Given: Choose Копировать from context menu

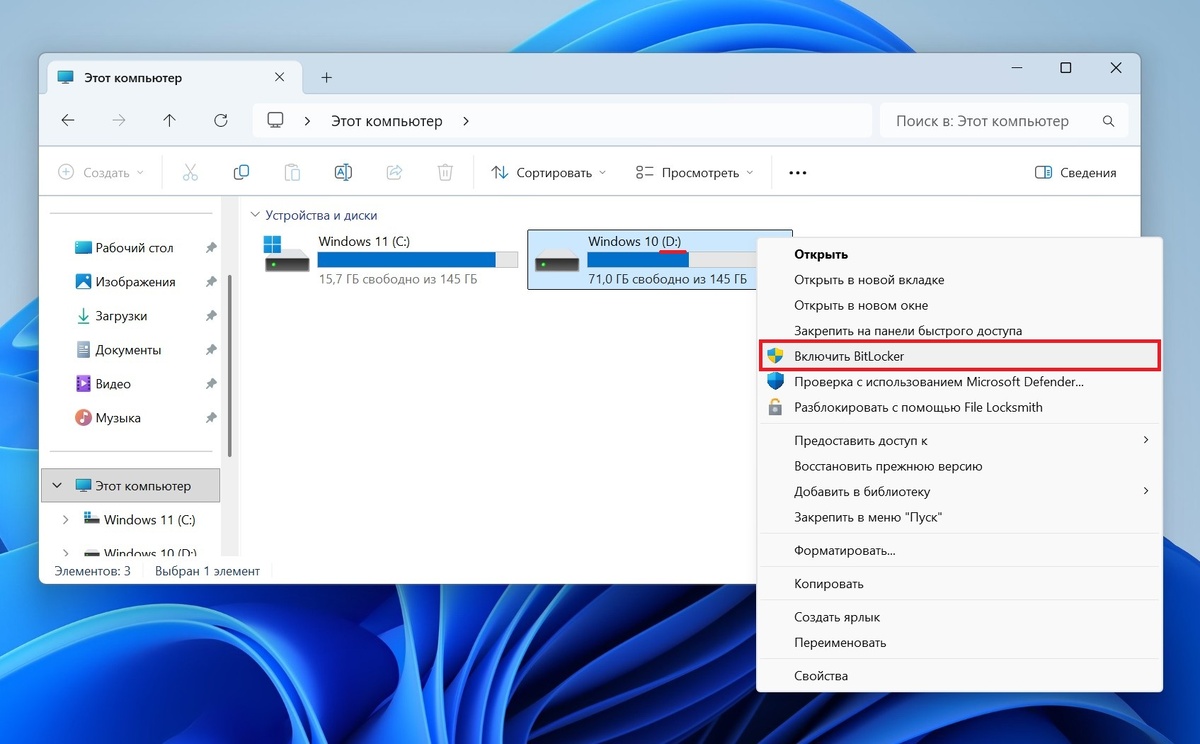Looking at the screenshot, I should pos(960,583).
